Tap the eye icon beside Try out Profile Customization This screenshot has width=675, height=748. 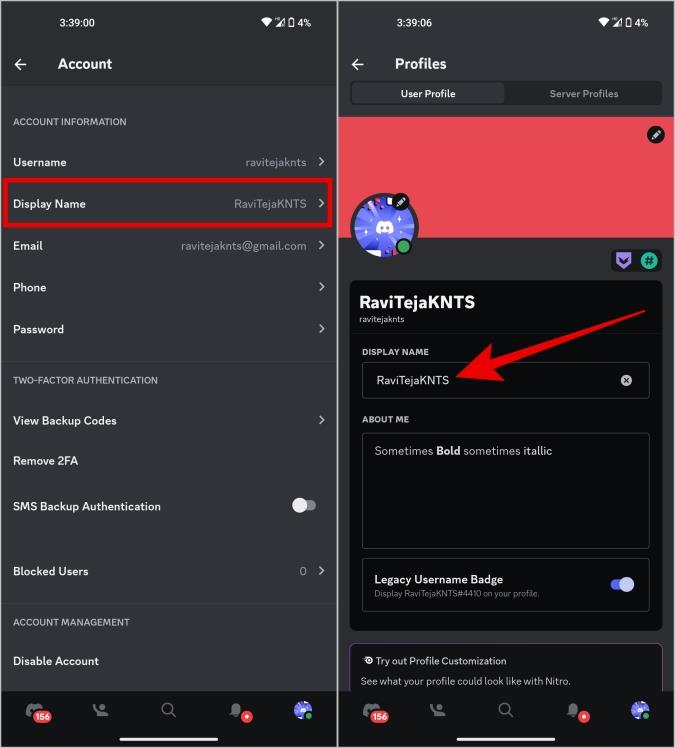point(368,661)
